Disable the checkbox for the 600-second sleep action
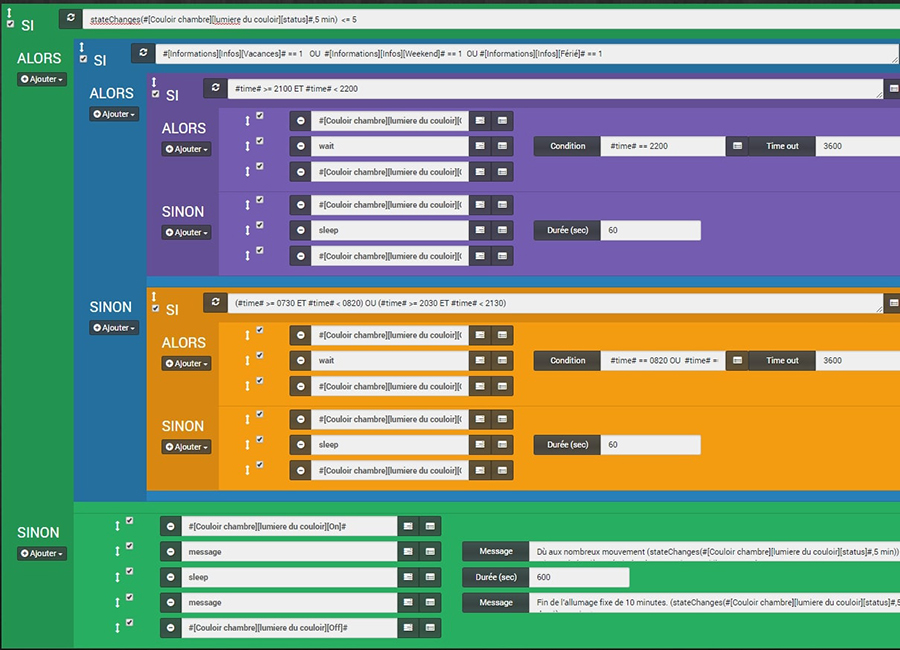The image size is (900, 650). pos(129,572)
